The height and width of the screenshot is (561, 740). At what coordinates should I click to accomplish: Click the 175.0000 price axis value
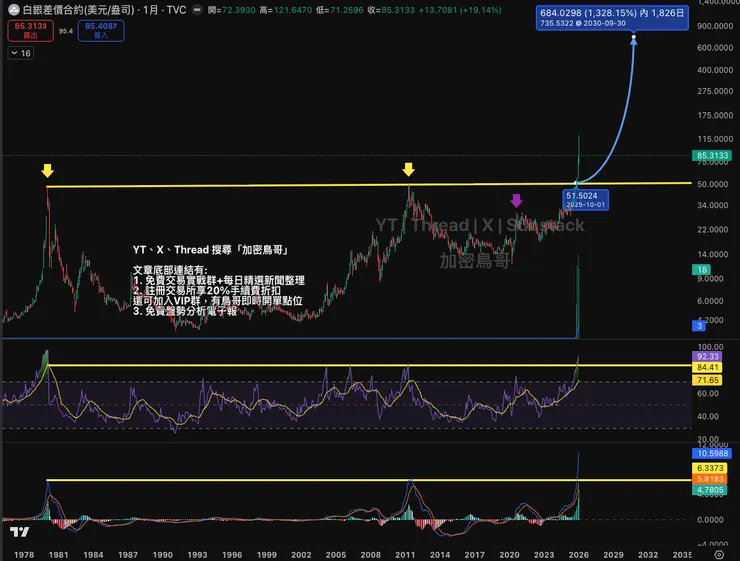click(715, 115)
